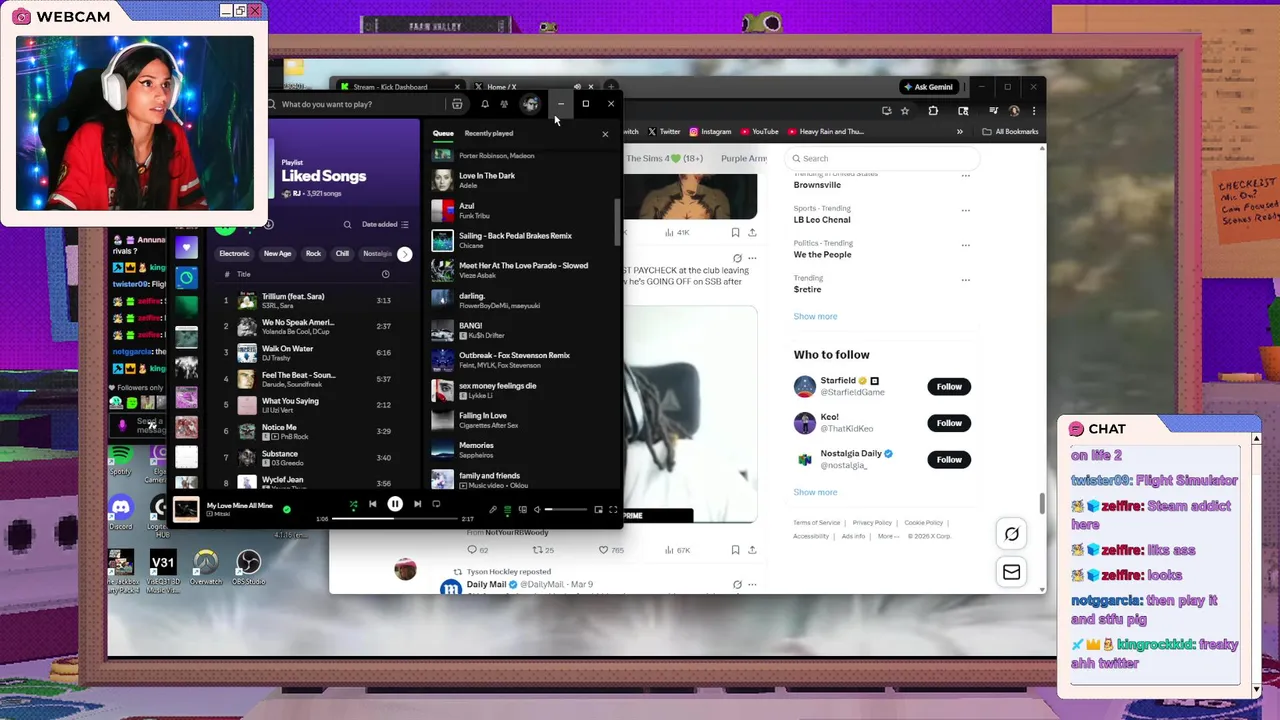Screen dimensions: 1280x720
Task: Click the Spotify search input field
Action: pyautogui.click(x=357, y=104)
